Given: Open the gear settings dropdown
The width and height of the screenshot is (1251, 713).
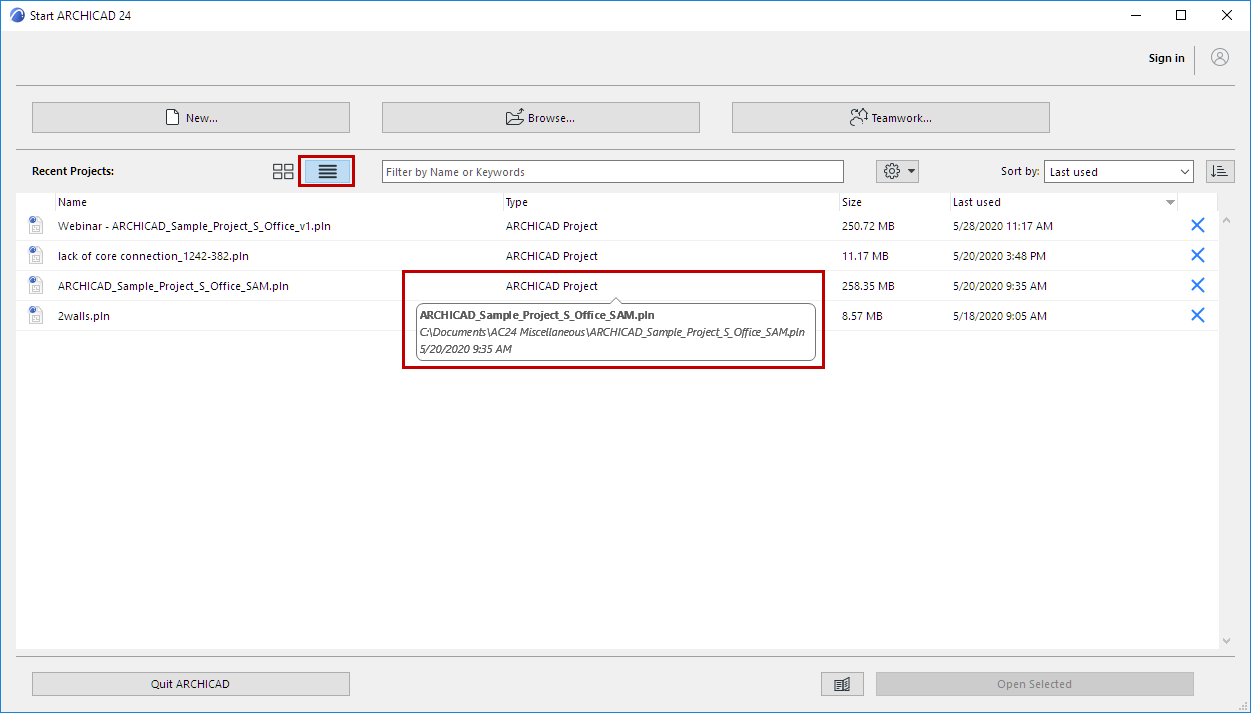Looking at the screenshot, I should tap(897, 172).
